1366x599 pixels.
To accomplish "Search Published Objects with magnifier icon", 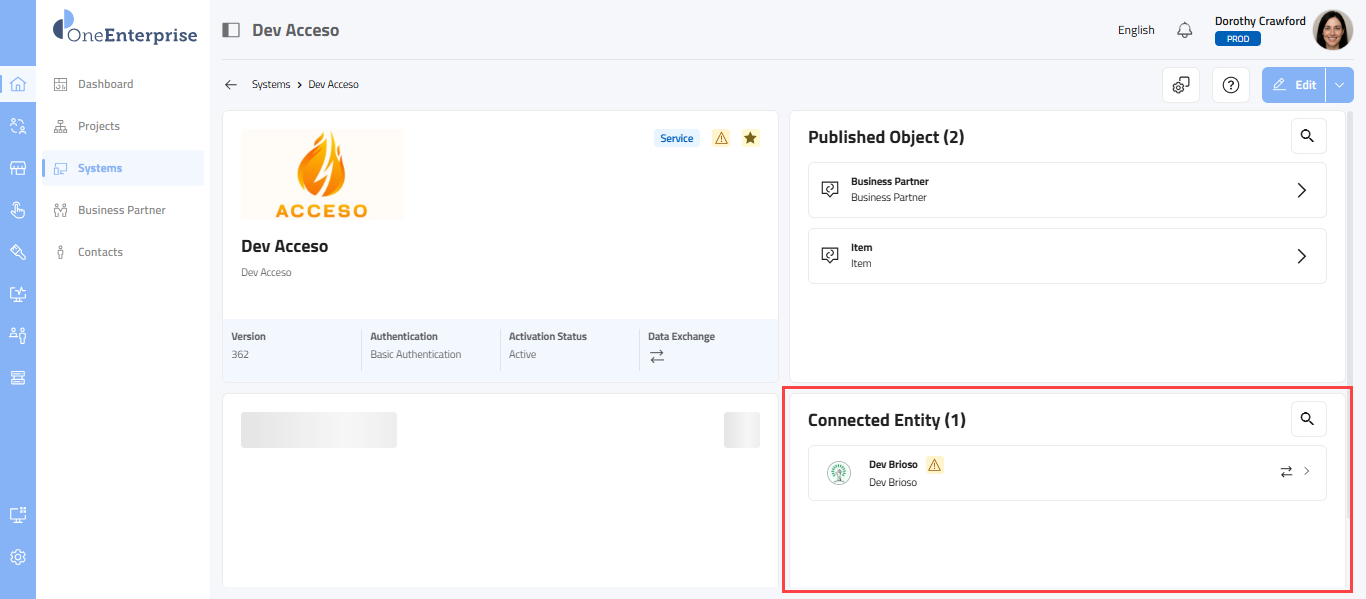I will tap(1308, 136).
